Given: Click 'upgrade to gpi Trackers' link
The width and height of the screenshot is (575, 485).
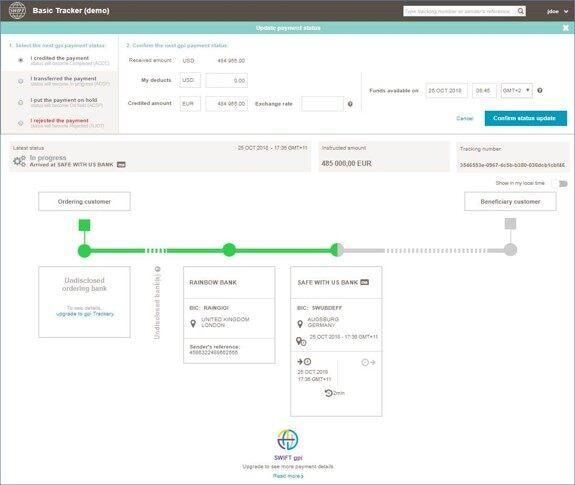Looking at the screenshot, I should coord(85,314).
